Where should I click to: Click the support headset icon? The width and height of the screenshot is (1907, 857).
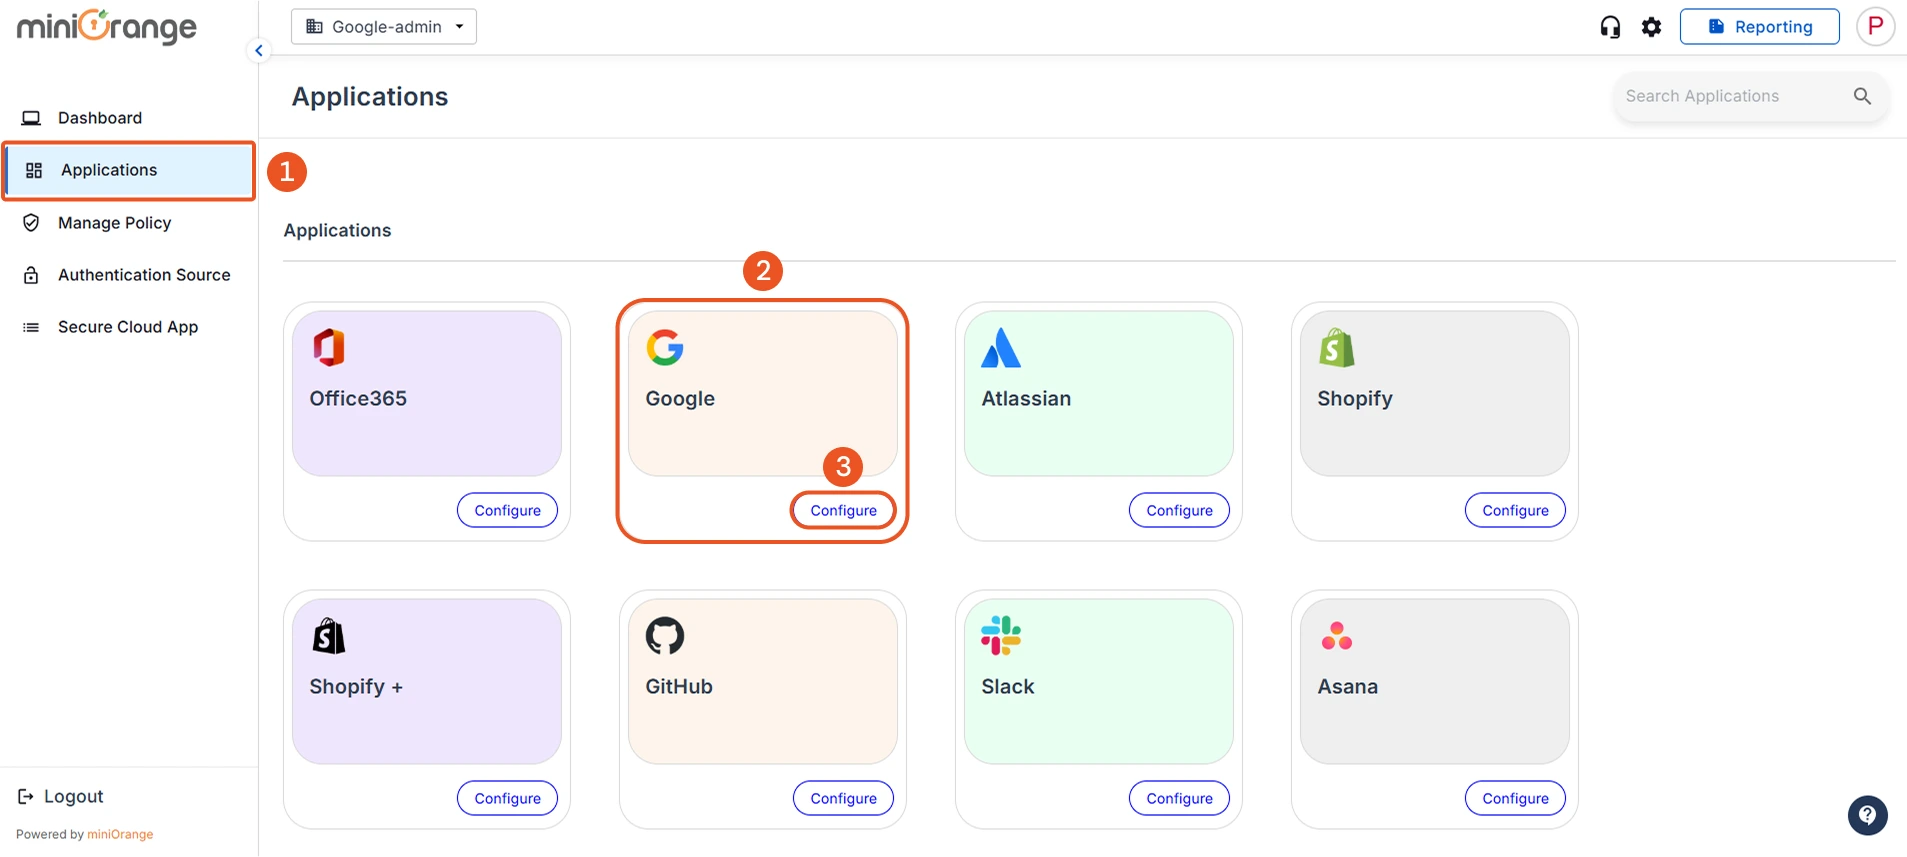pyautogui.click(x=1610, y=27)
